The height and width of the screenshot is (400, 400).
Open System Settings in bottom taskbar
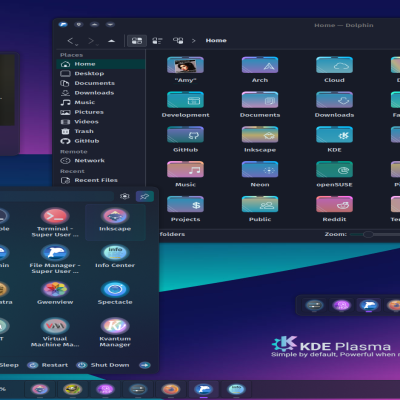tap(138, 389)
